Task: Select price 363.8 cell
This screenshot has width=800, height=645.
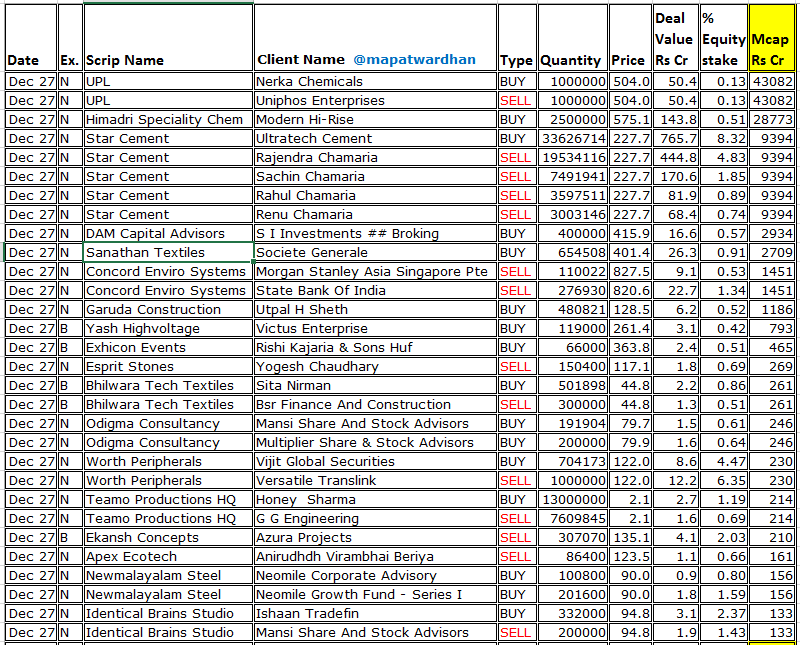Action: point(630,348)
